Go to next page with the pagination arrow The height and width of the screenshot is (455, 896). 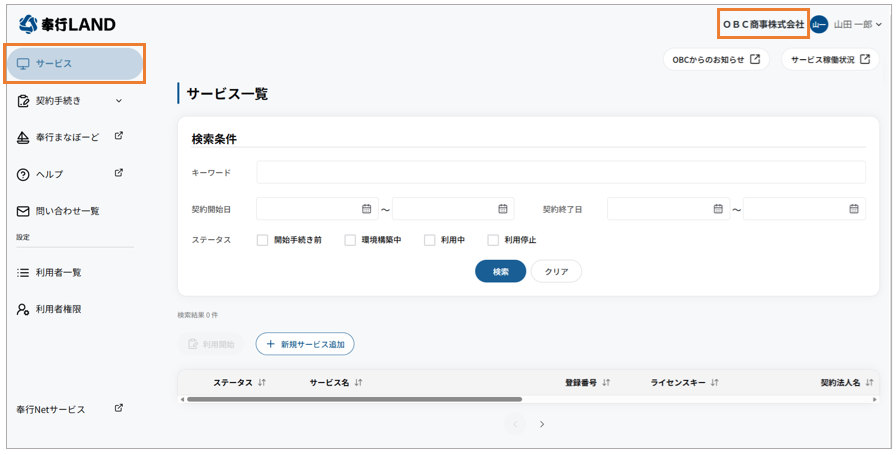[542, 424]
